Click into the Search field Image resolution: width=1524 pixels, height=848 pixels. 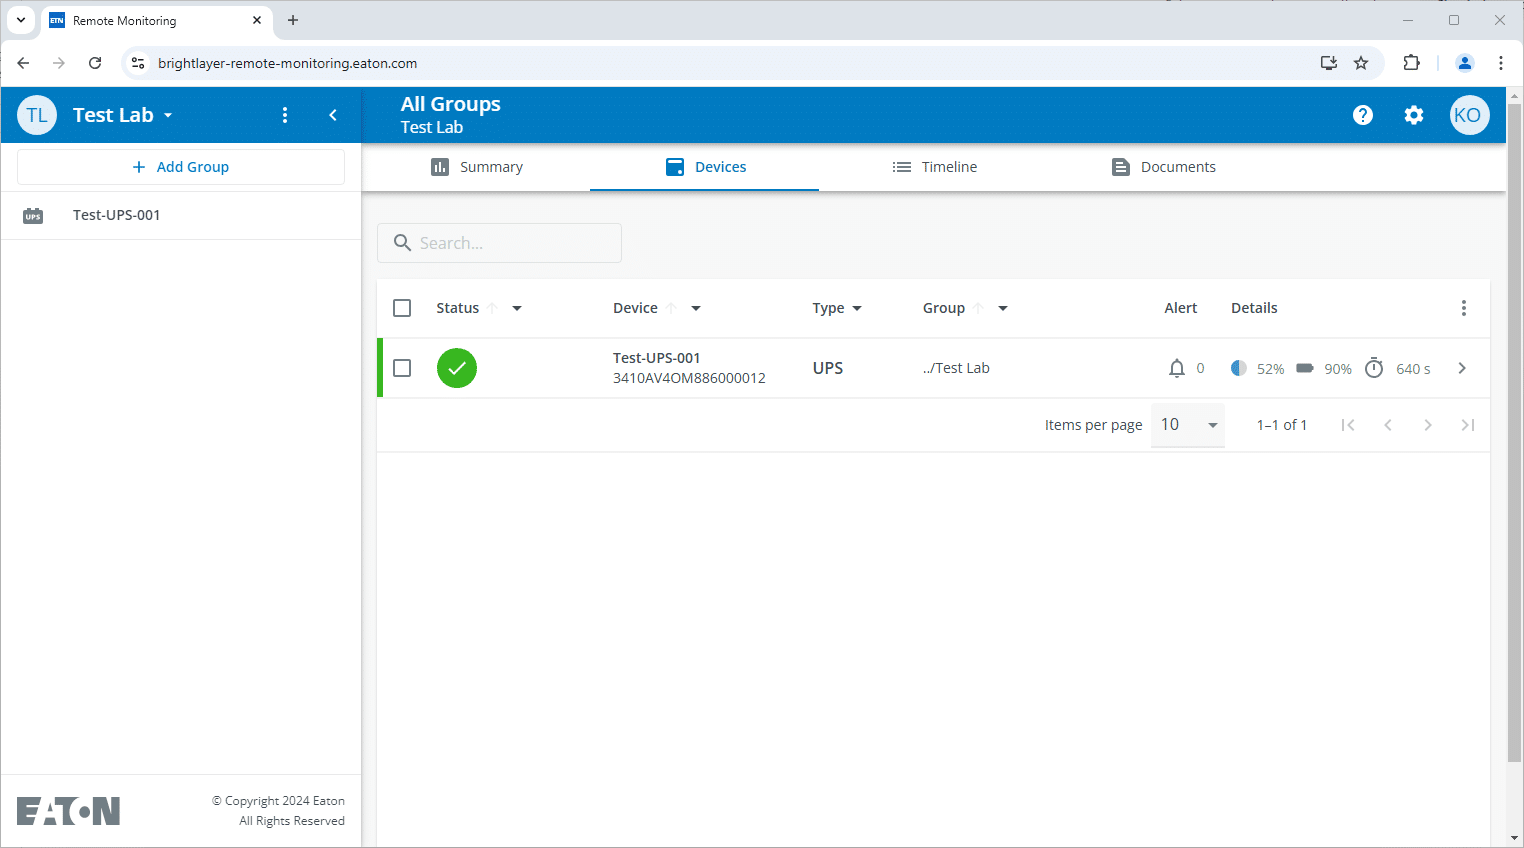tap(499, 243)
